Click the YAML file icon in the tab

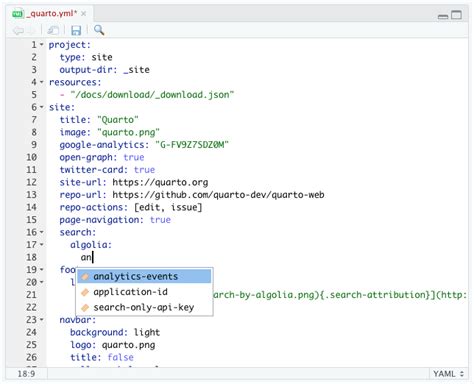(x=18, y=14)
